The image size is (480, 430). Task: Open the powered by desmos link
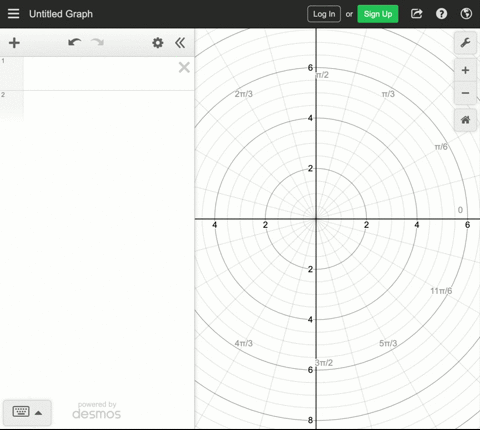click(97, 410)
